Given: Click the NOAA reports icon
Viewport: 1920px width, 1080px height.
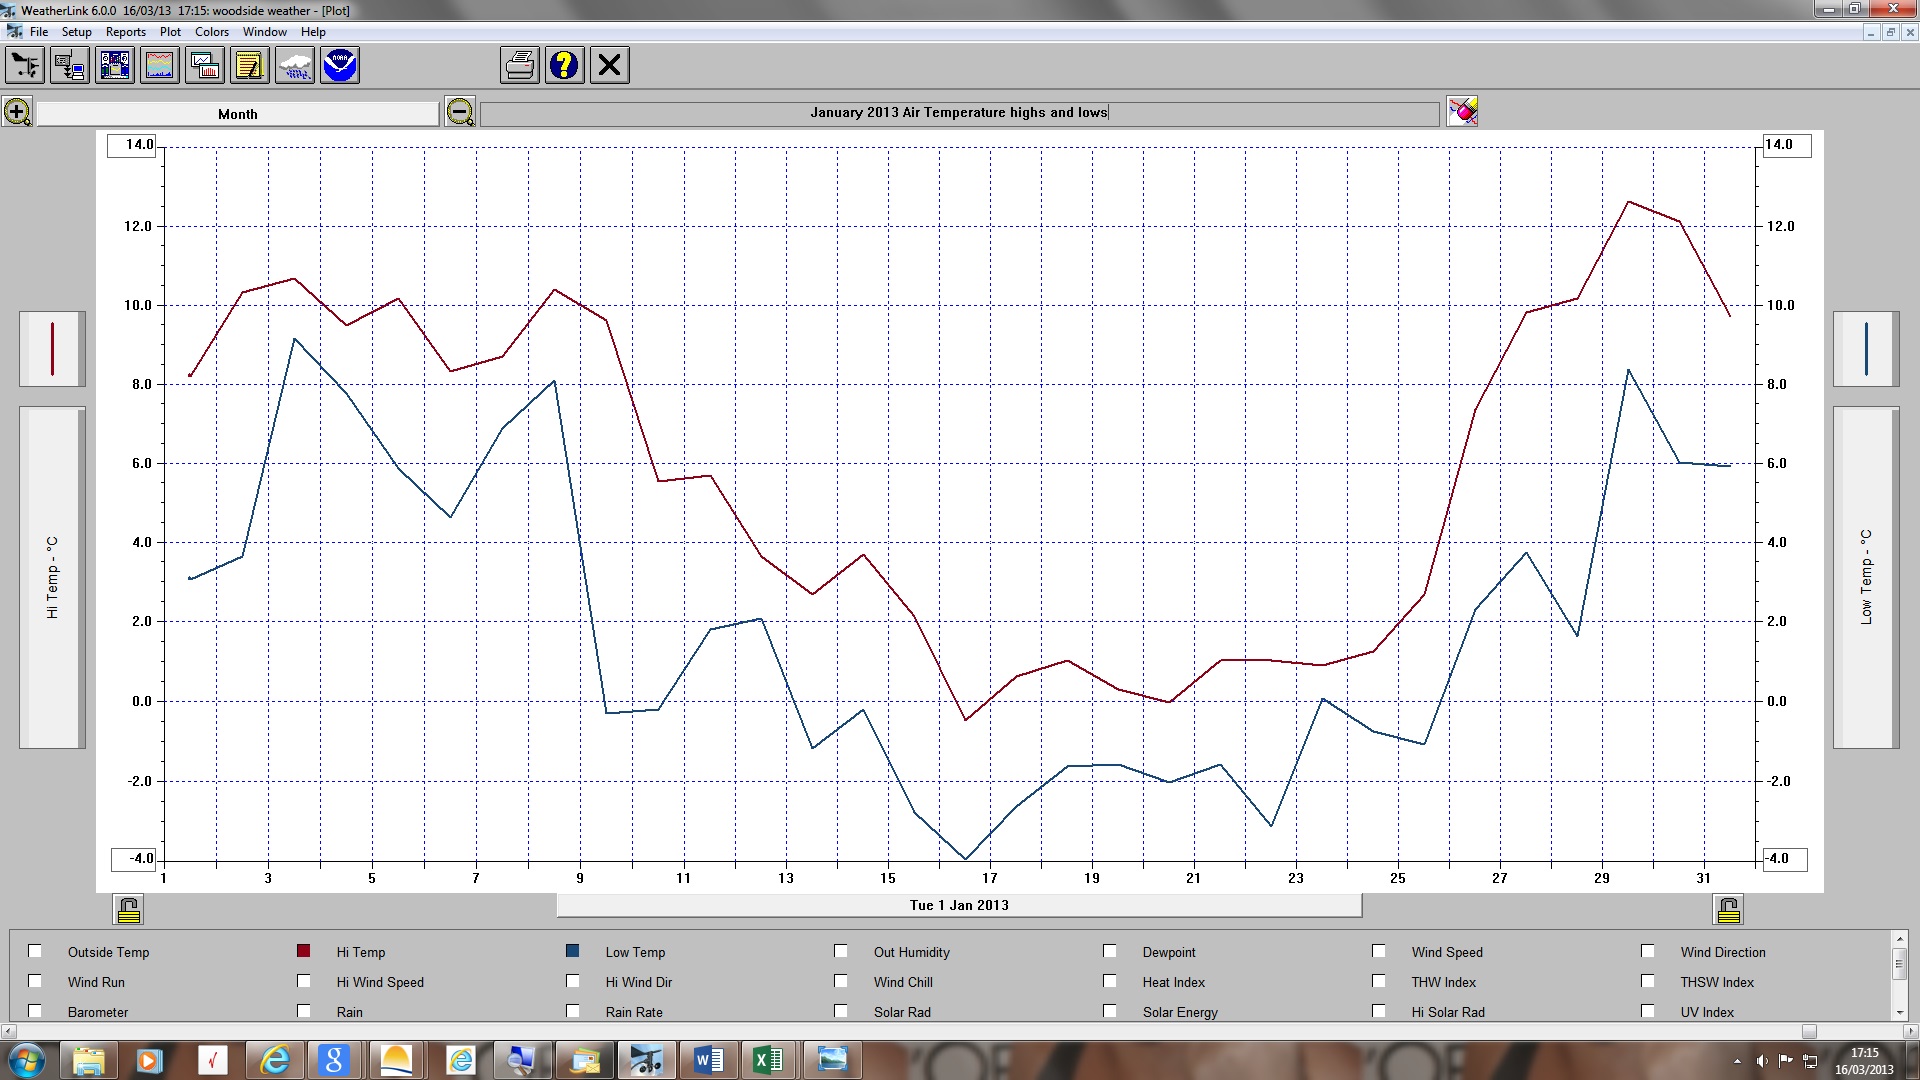Looking at the screenshot, I should click(x=340, y=66).
